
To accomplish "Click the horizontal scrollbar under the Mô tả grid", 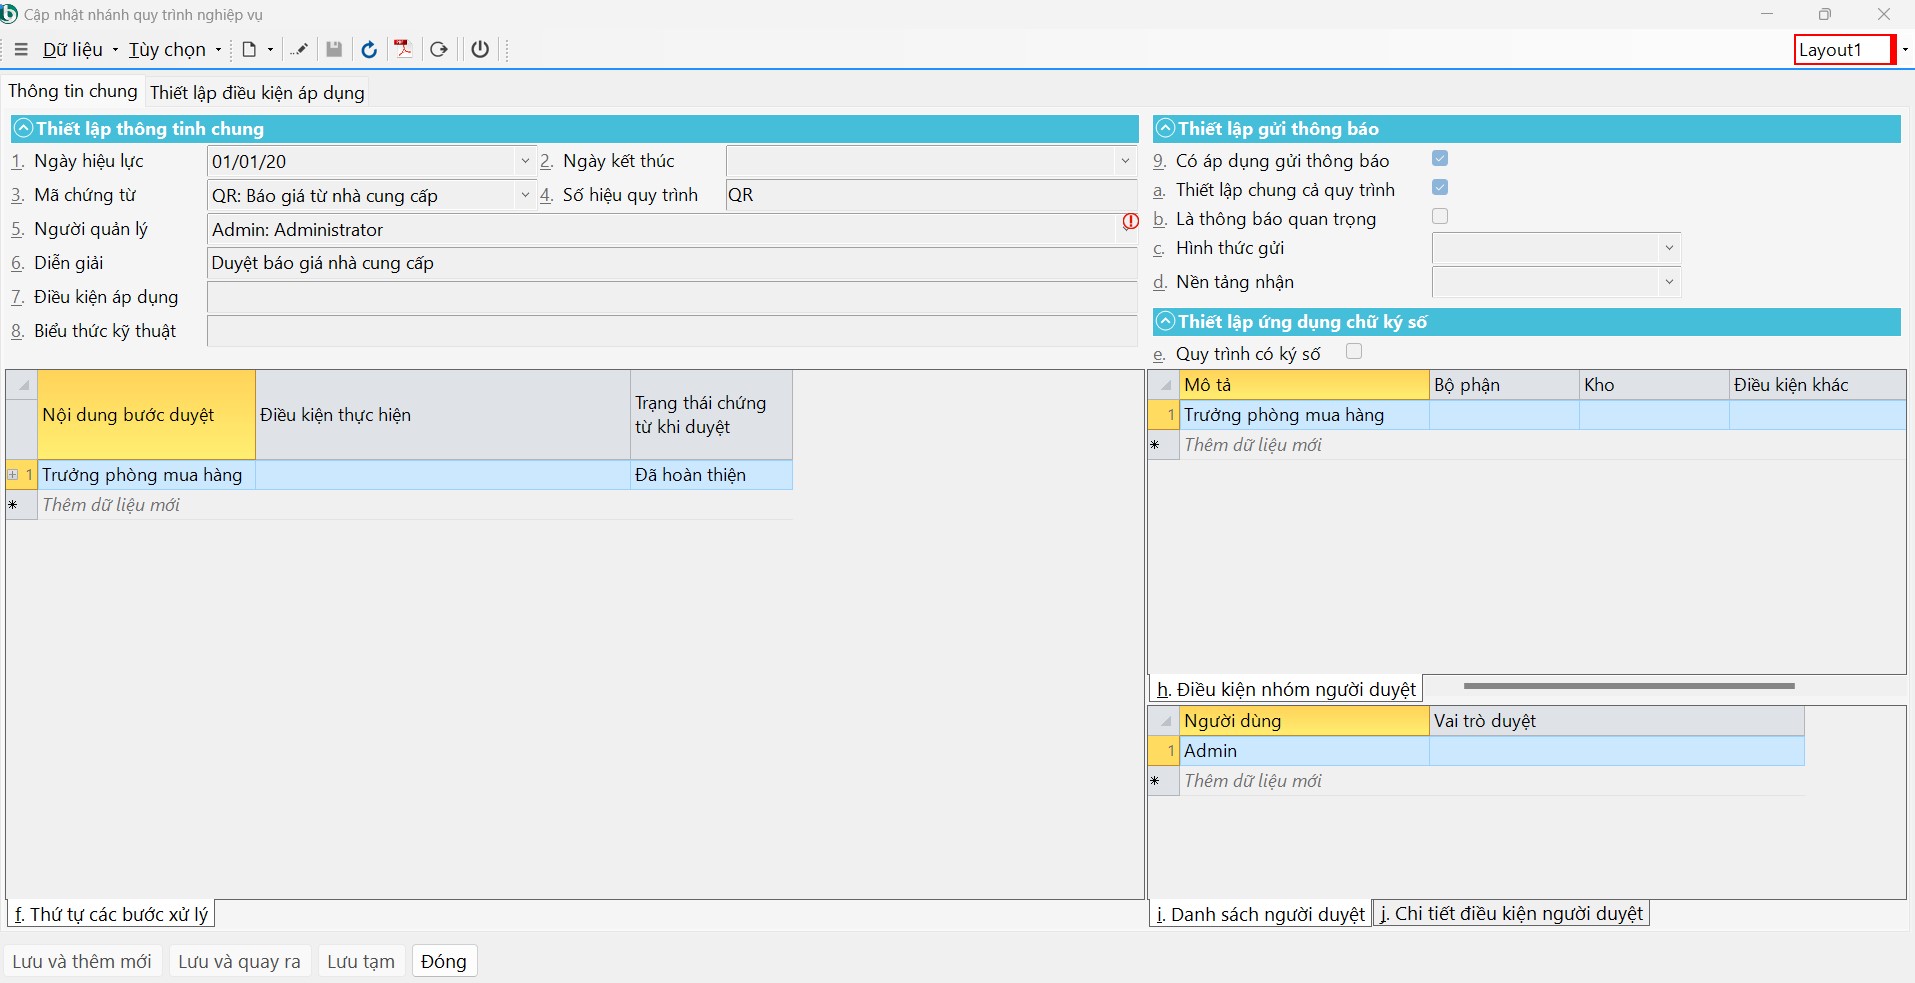I will 1628,686.
